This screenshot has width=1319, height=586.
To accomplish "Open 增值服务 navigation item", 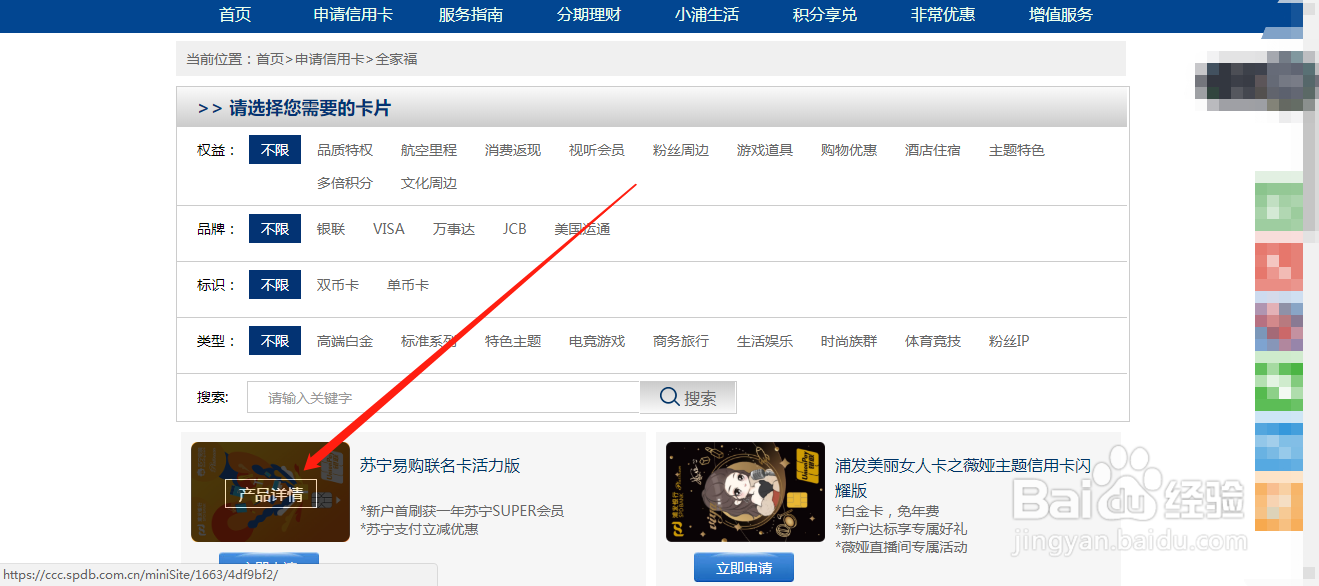I will 1061,15.
